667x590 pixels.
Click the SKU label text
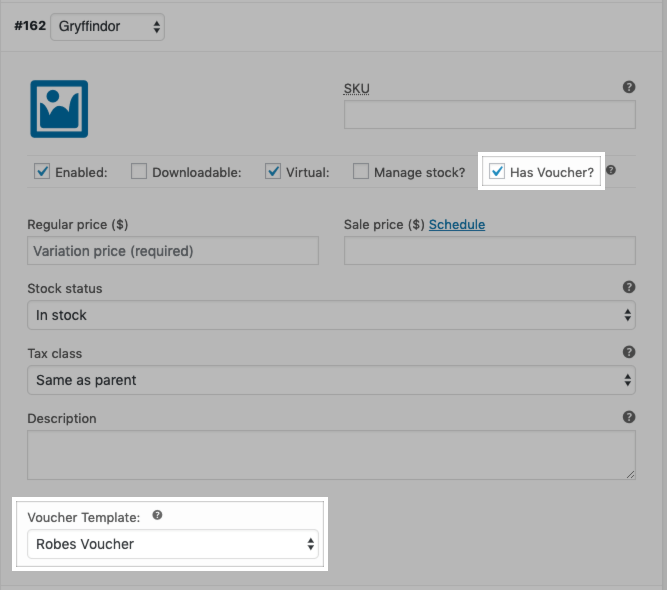tap(356, 88)
